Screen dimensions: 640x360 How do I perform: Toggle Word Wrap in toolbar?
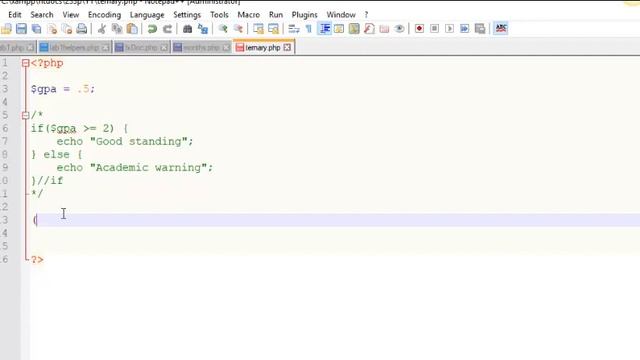(x=293, y=29)
